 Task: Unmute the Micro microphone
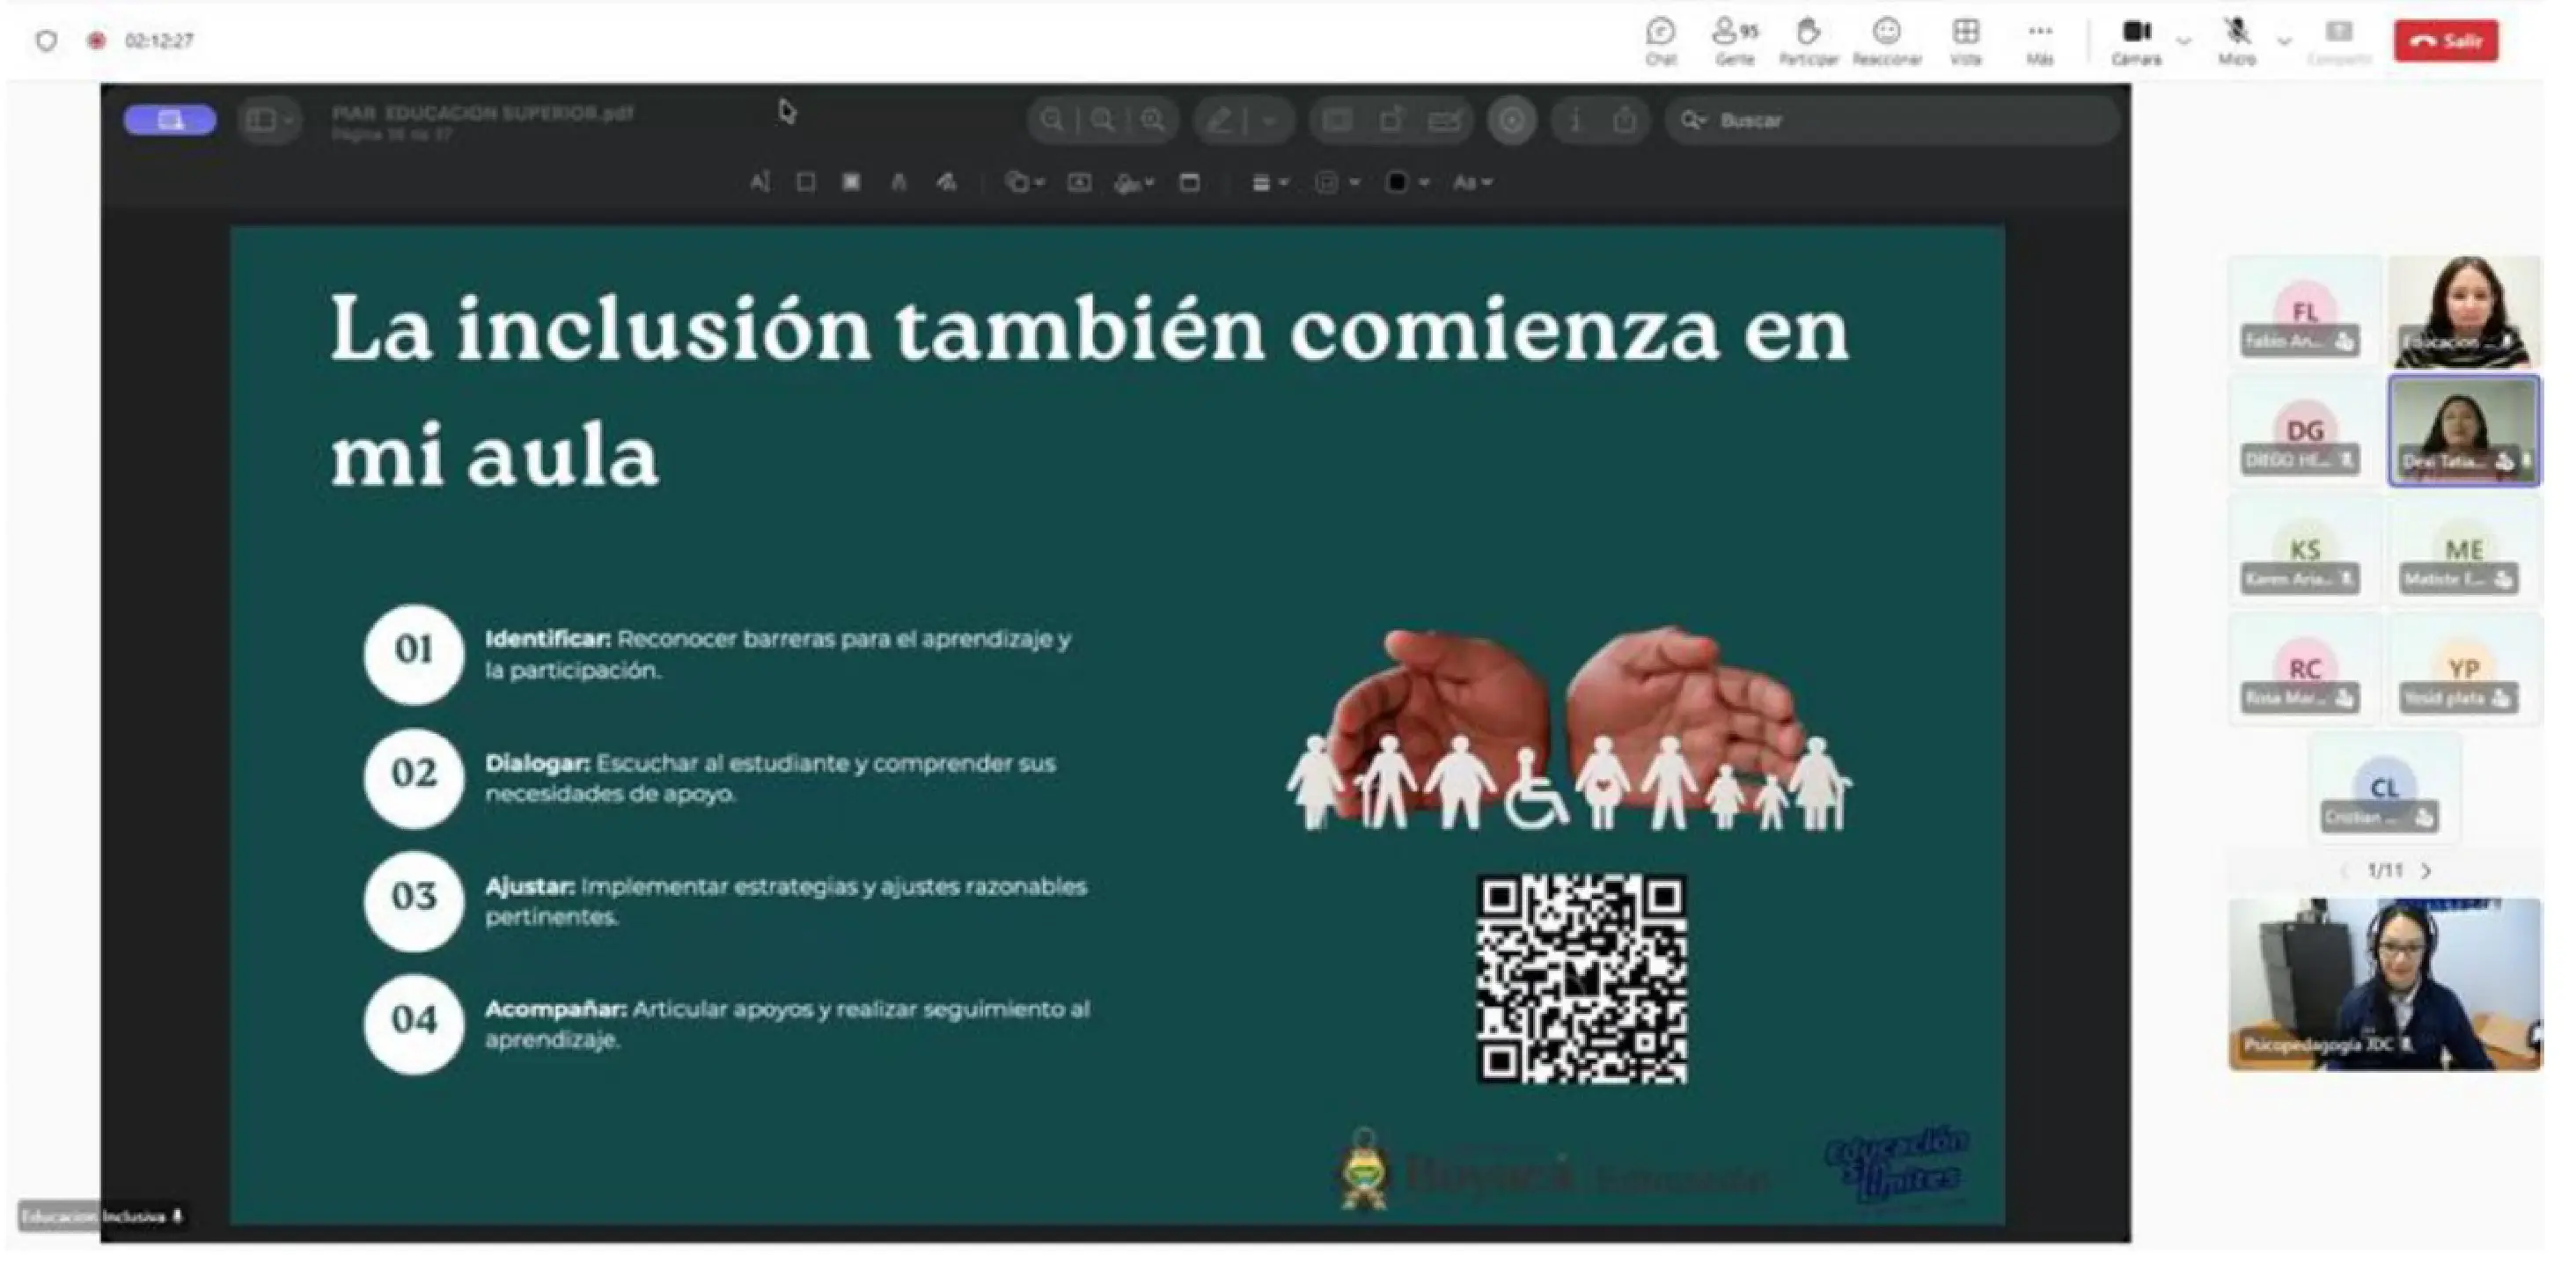[x=2237, y=42]
